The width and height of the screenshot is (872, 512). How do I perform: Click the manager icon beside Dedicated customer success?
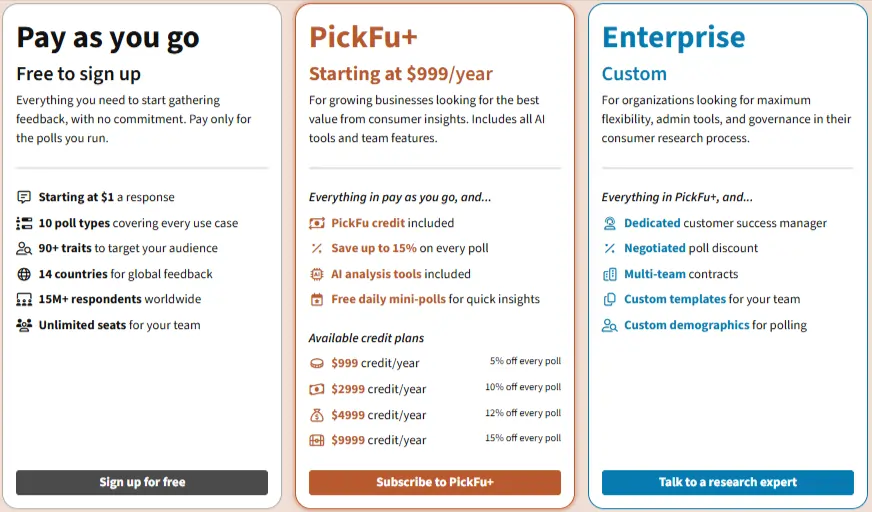coord(610,223)
